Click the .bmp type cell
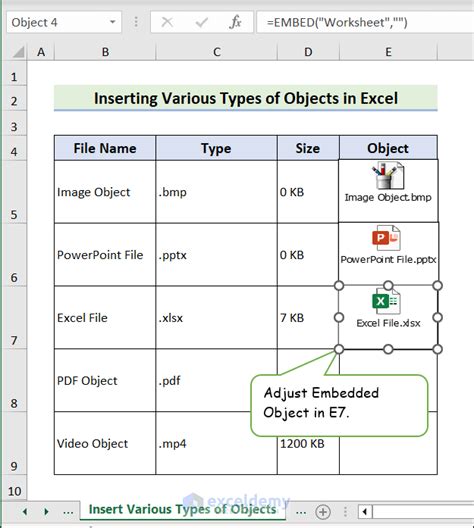474x528 pixels. 216,192
